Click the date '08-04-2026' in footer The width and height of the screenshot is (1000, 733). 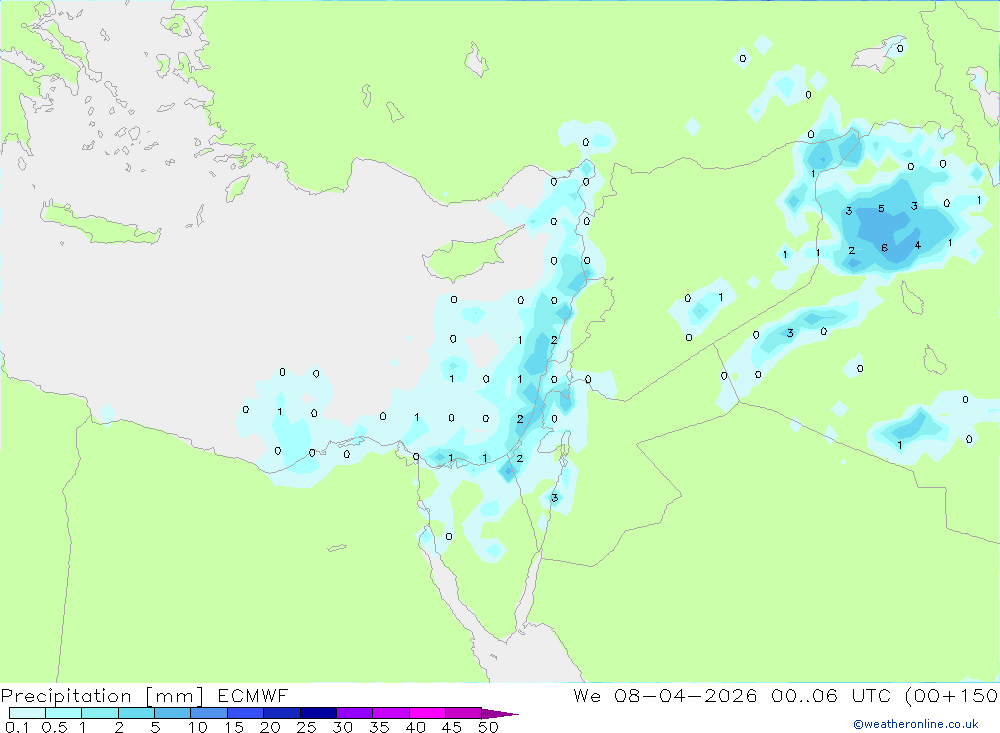tap(686, 695)
